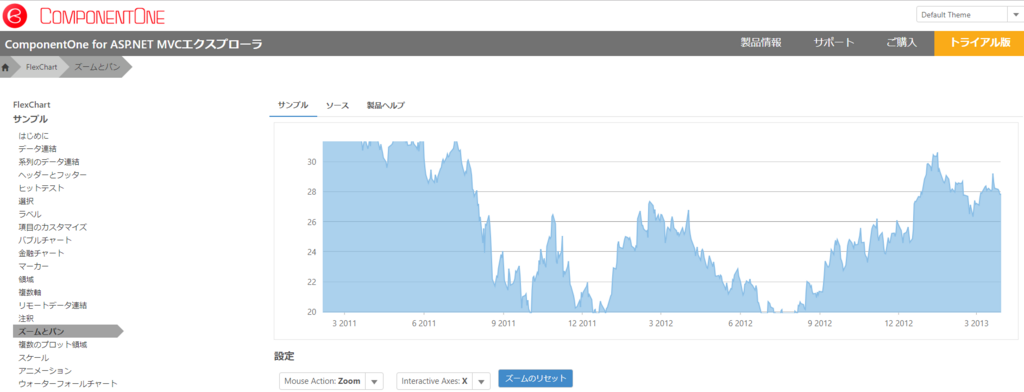Open ヘッダーとフッター in the sidebar
Viewport: 1024px width, 392px height.
pos(52,175)
